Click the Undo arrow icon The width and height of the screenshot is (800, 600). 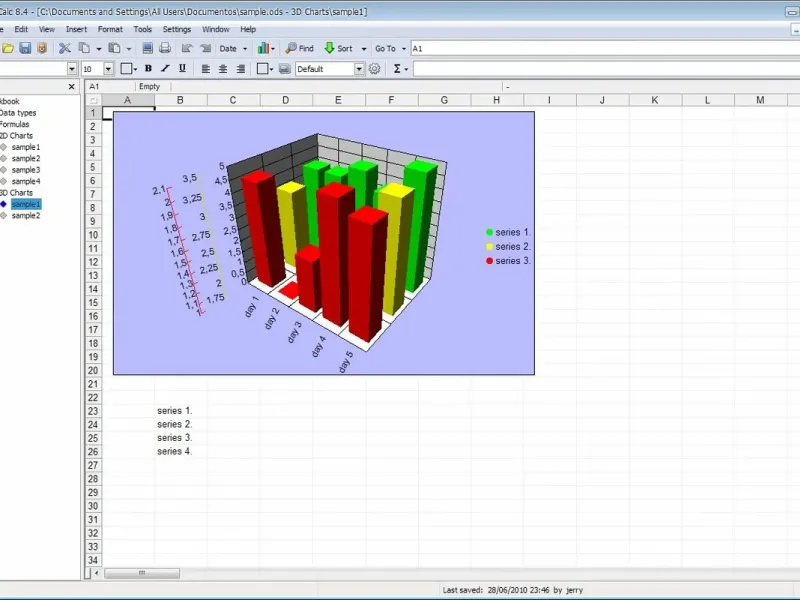tap(187, 48)
